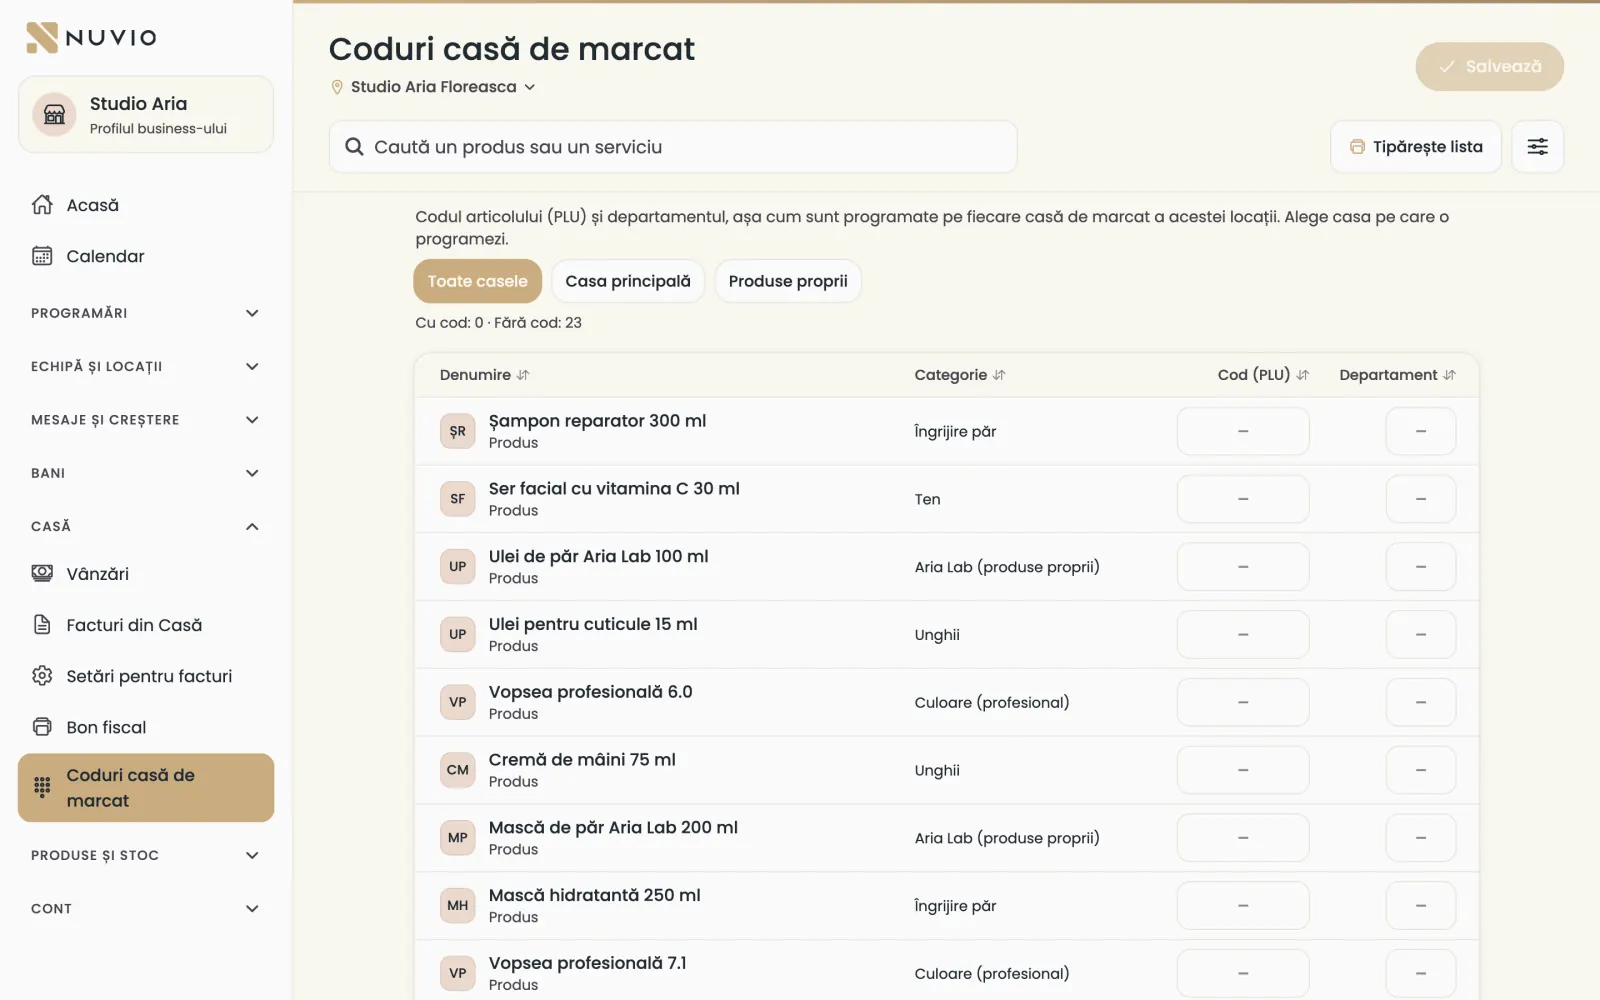Expand the Echipă și locații section
The width and height of the screenshot is (1600, 1000).
point(146,366)
